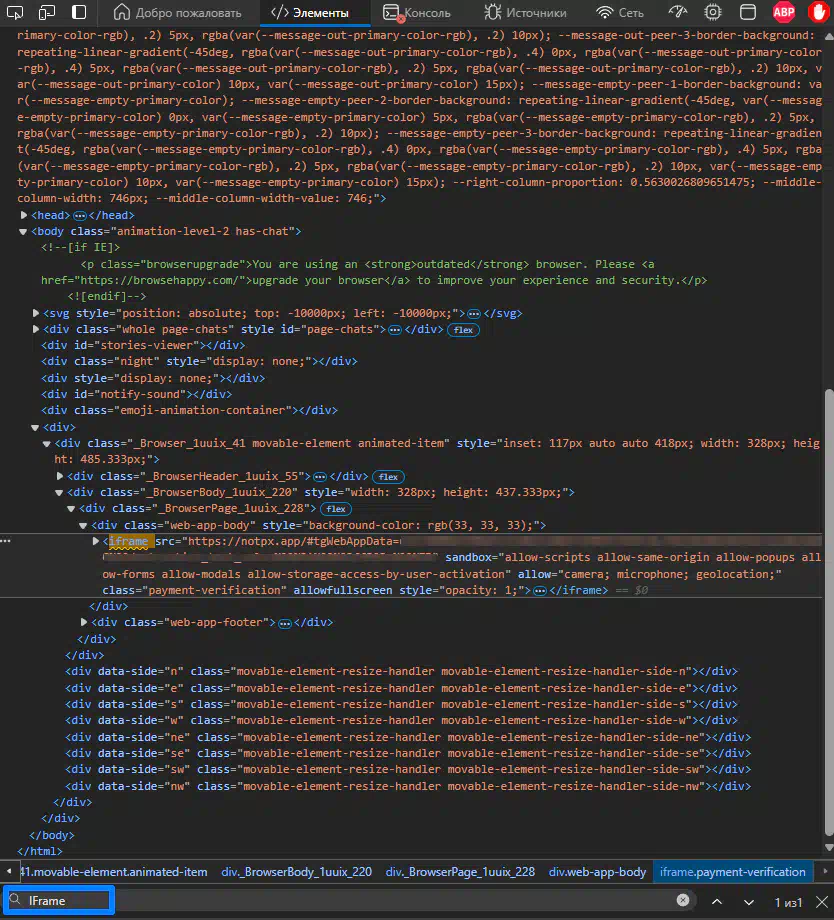Click the IFrame search input field
The image size is (834, 920).
pos(60,901)
